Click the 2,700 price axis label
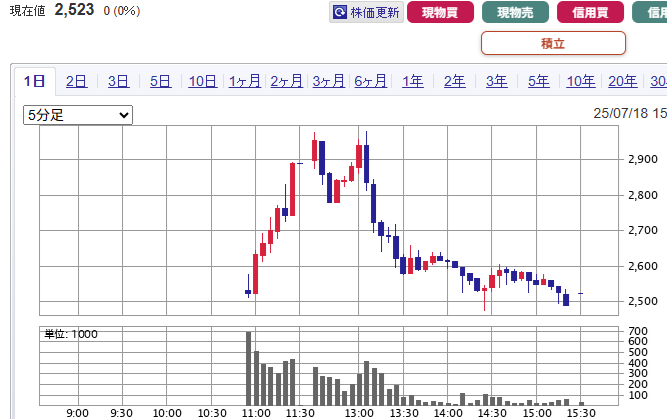 [643, 230]
